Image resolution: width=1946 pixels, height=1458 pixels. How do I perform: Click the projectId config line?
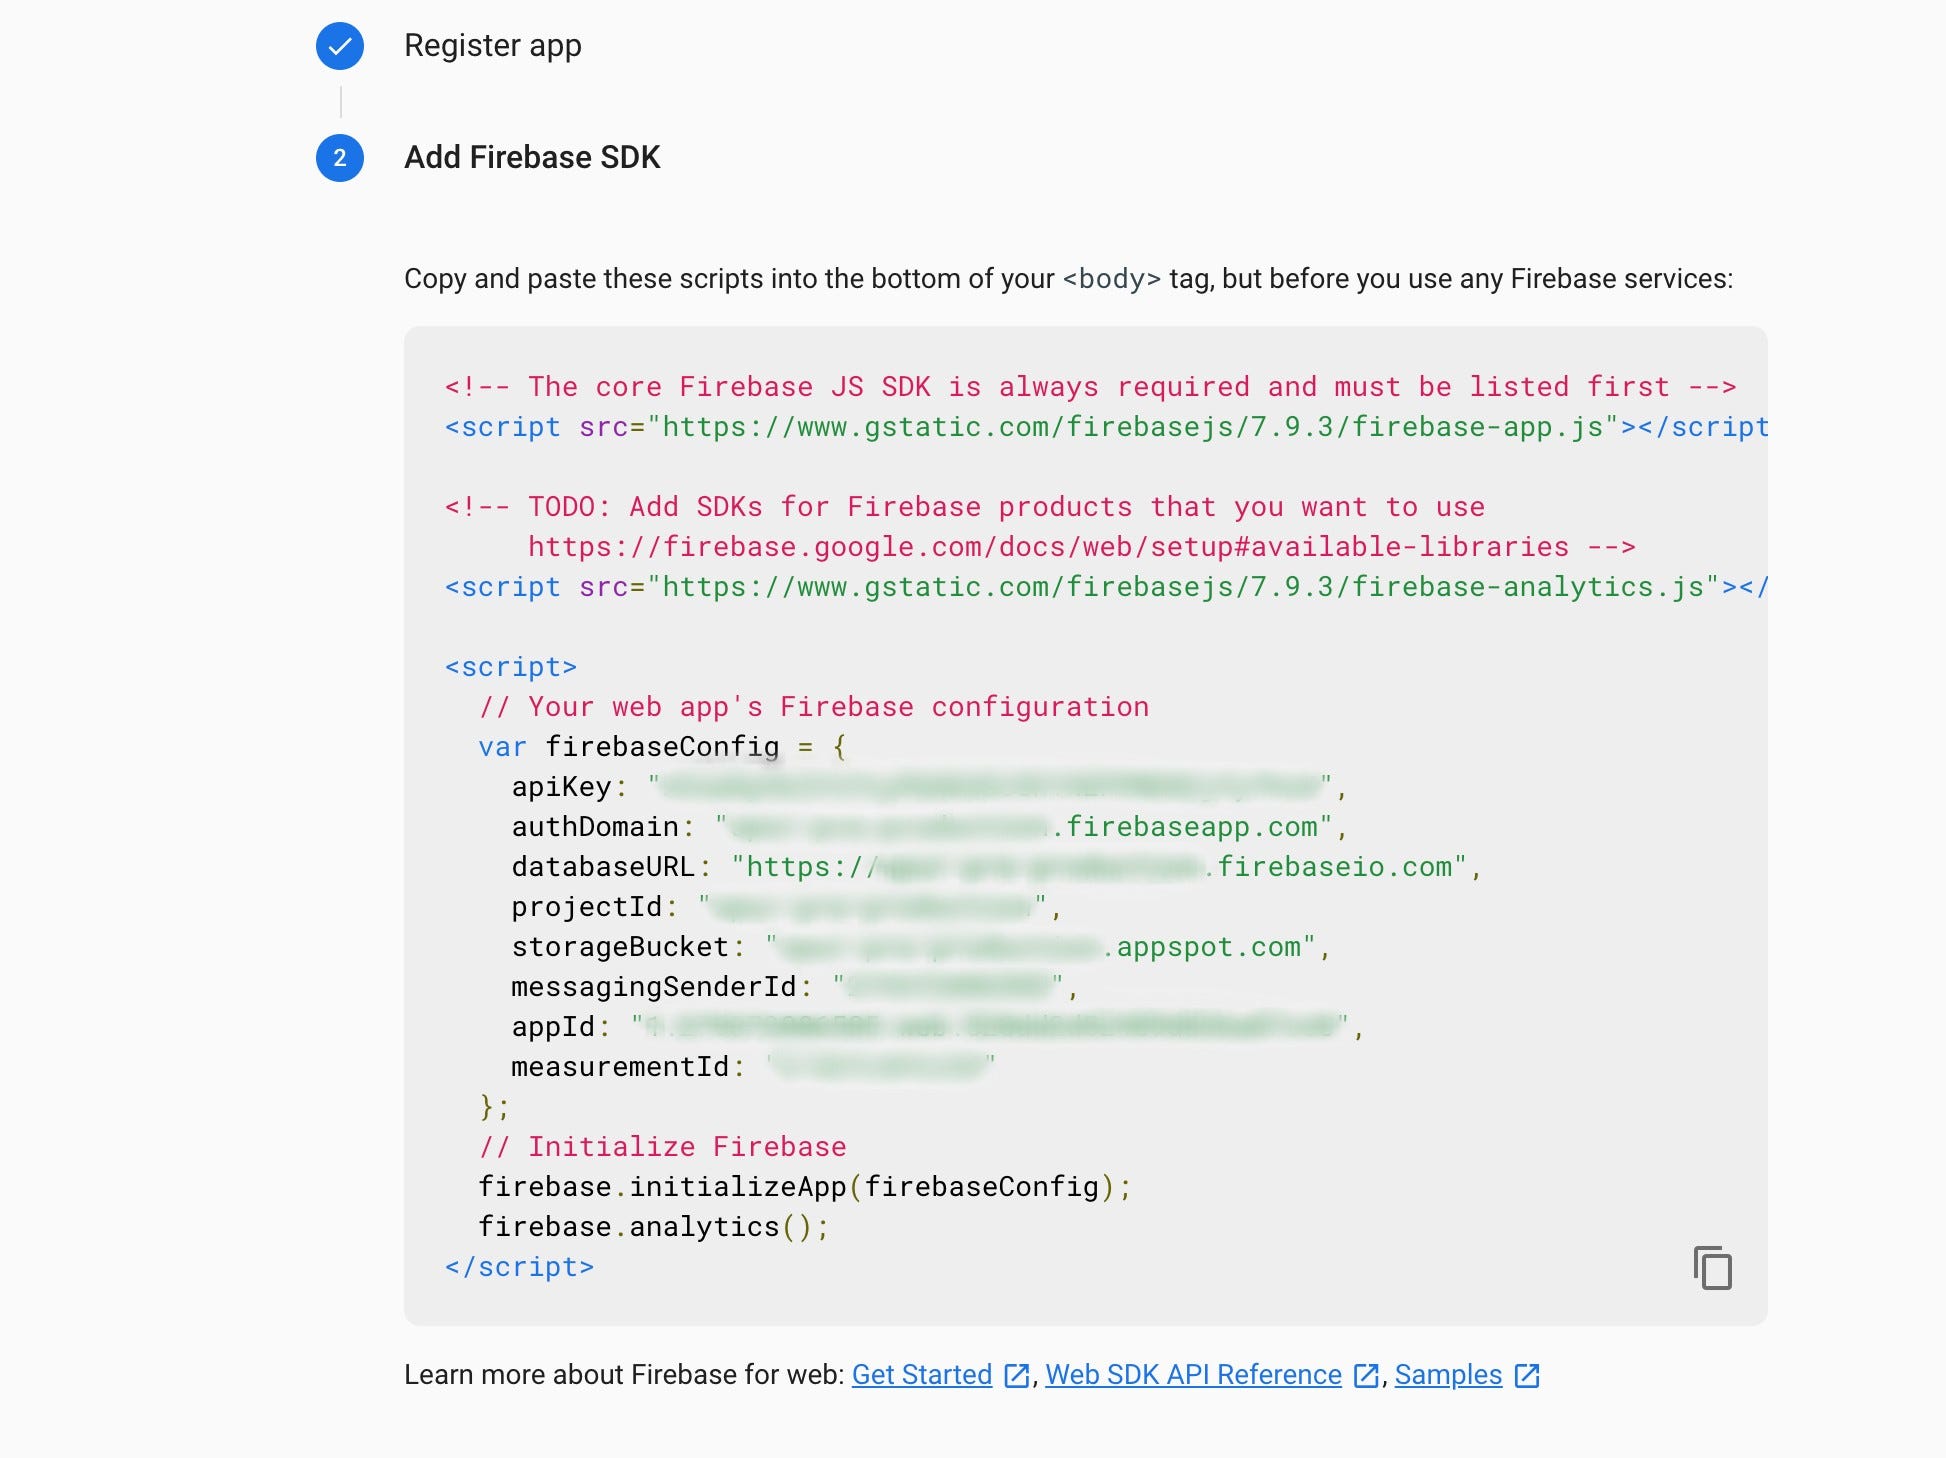787,907
